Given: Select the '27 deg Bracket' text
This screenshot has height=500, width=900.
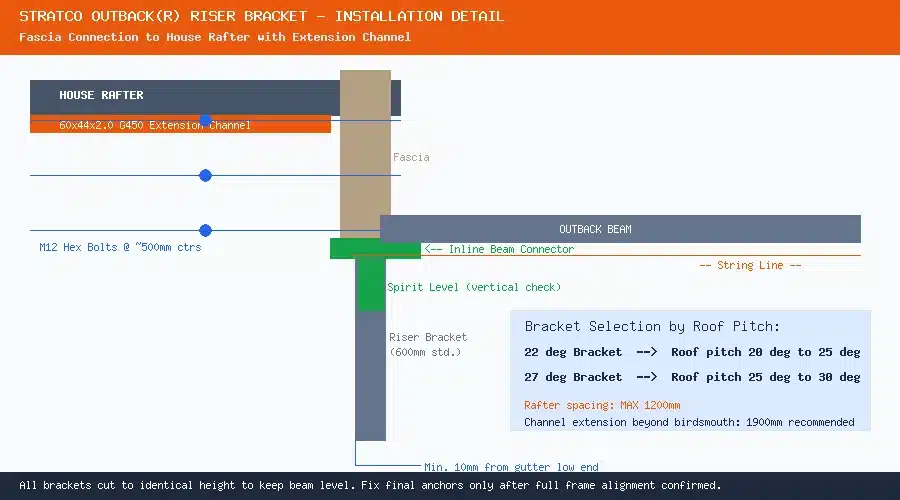Looking at the screenshot, I should point(573,377).
